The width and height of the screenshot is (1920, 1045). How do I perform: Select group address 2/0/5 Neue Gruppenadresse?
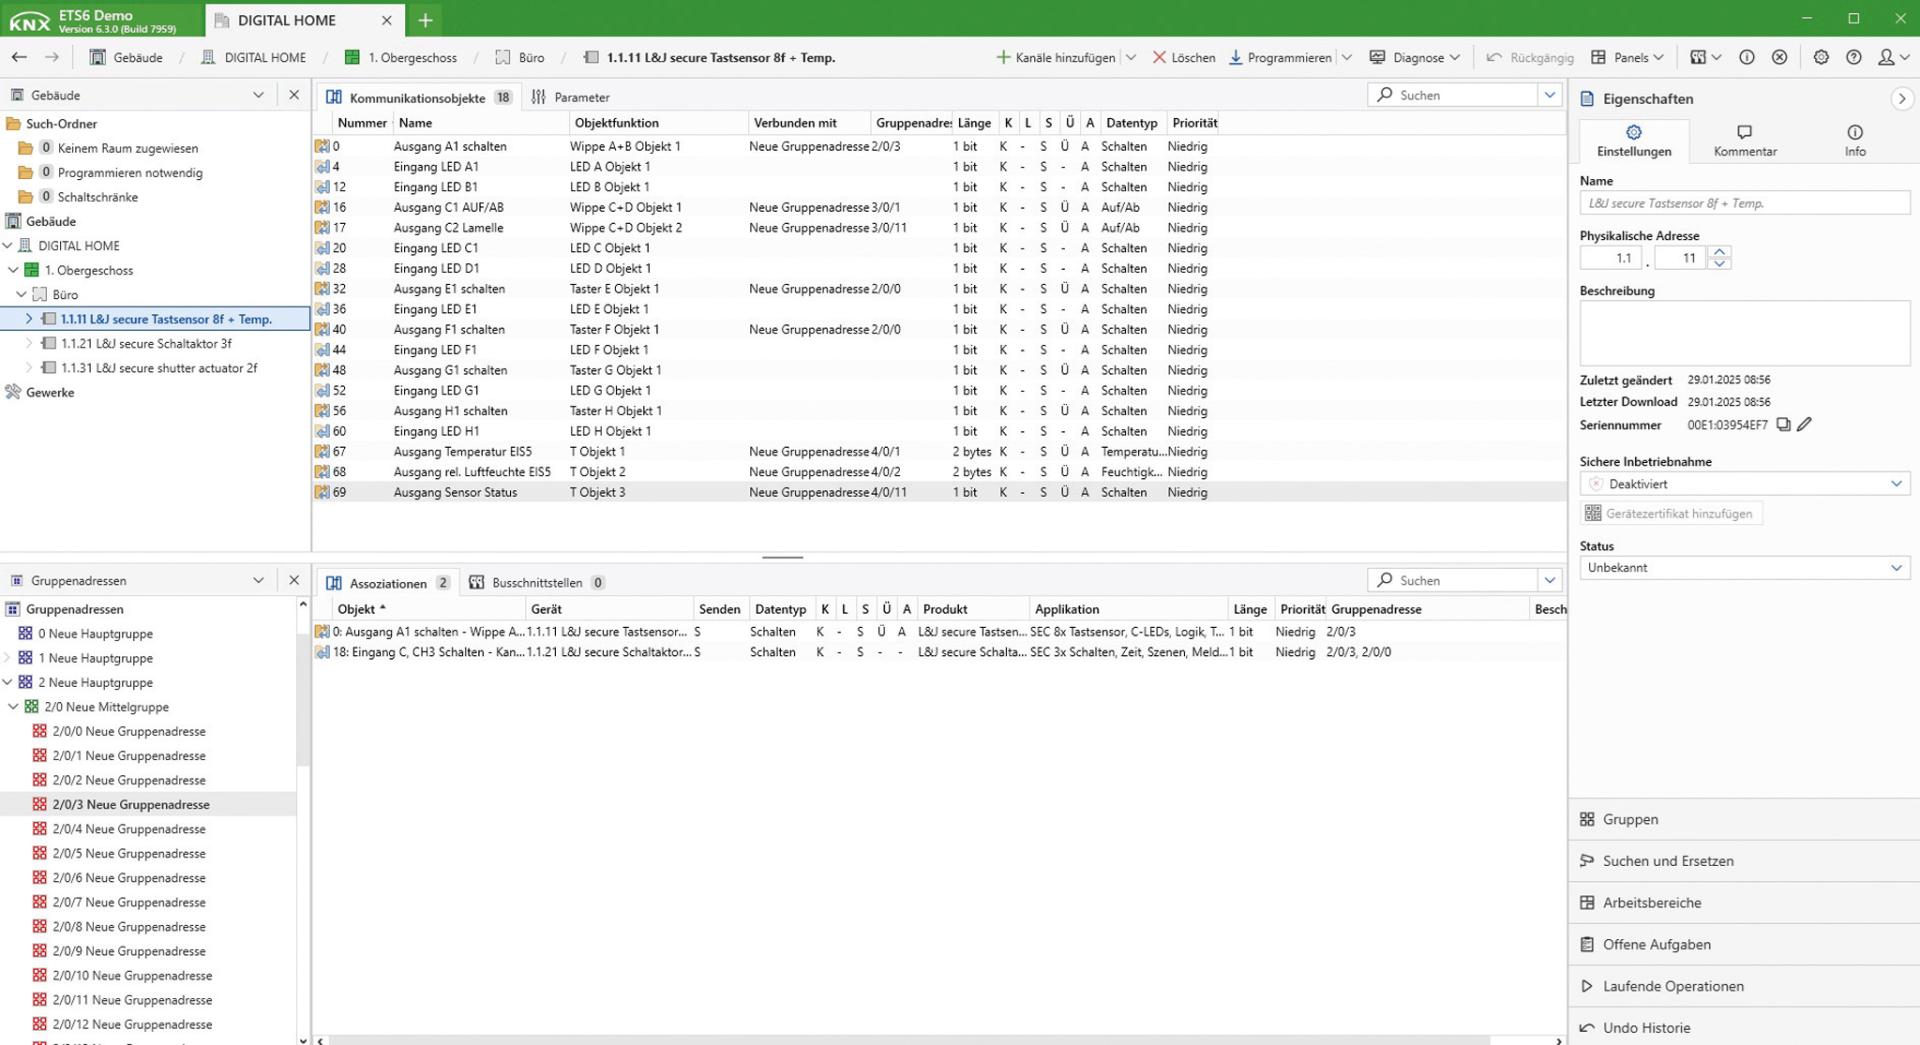tap(129, 853)
